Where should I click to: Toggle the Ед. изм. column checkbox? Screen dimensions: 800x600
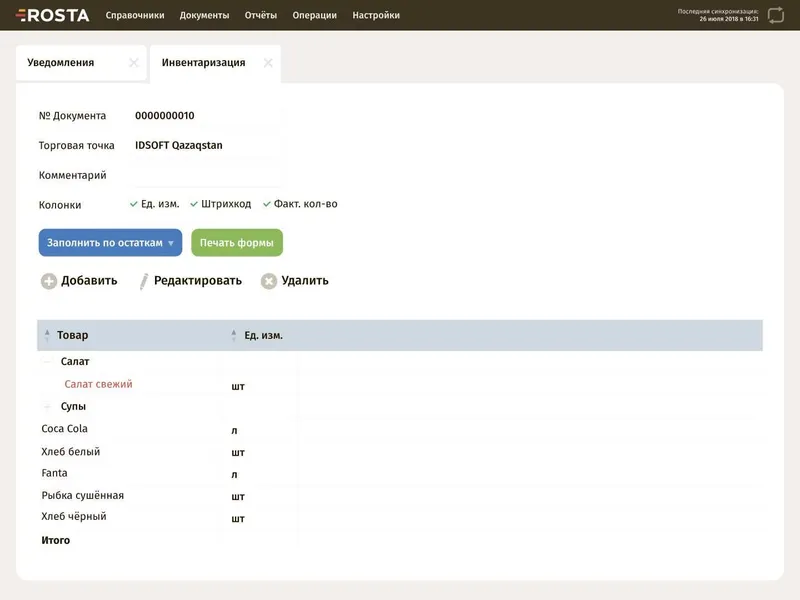coord(134,204)
